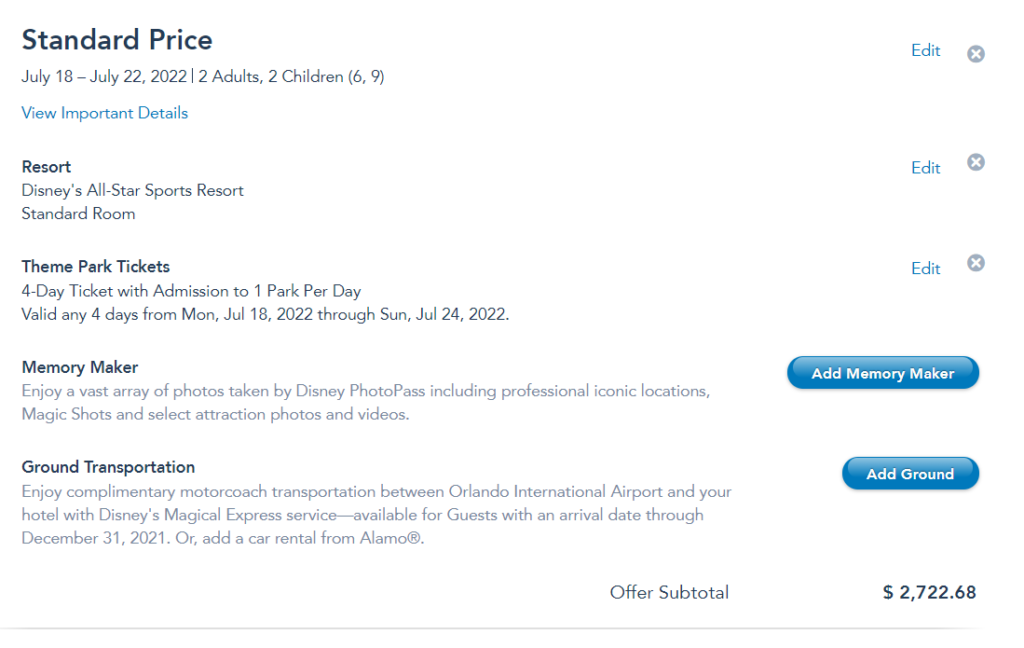Remove Theme Park Tickets with X icon
Screen dimensions: 1024x648
[976, 263]
